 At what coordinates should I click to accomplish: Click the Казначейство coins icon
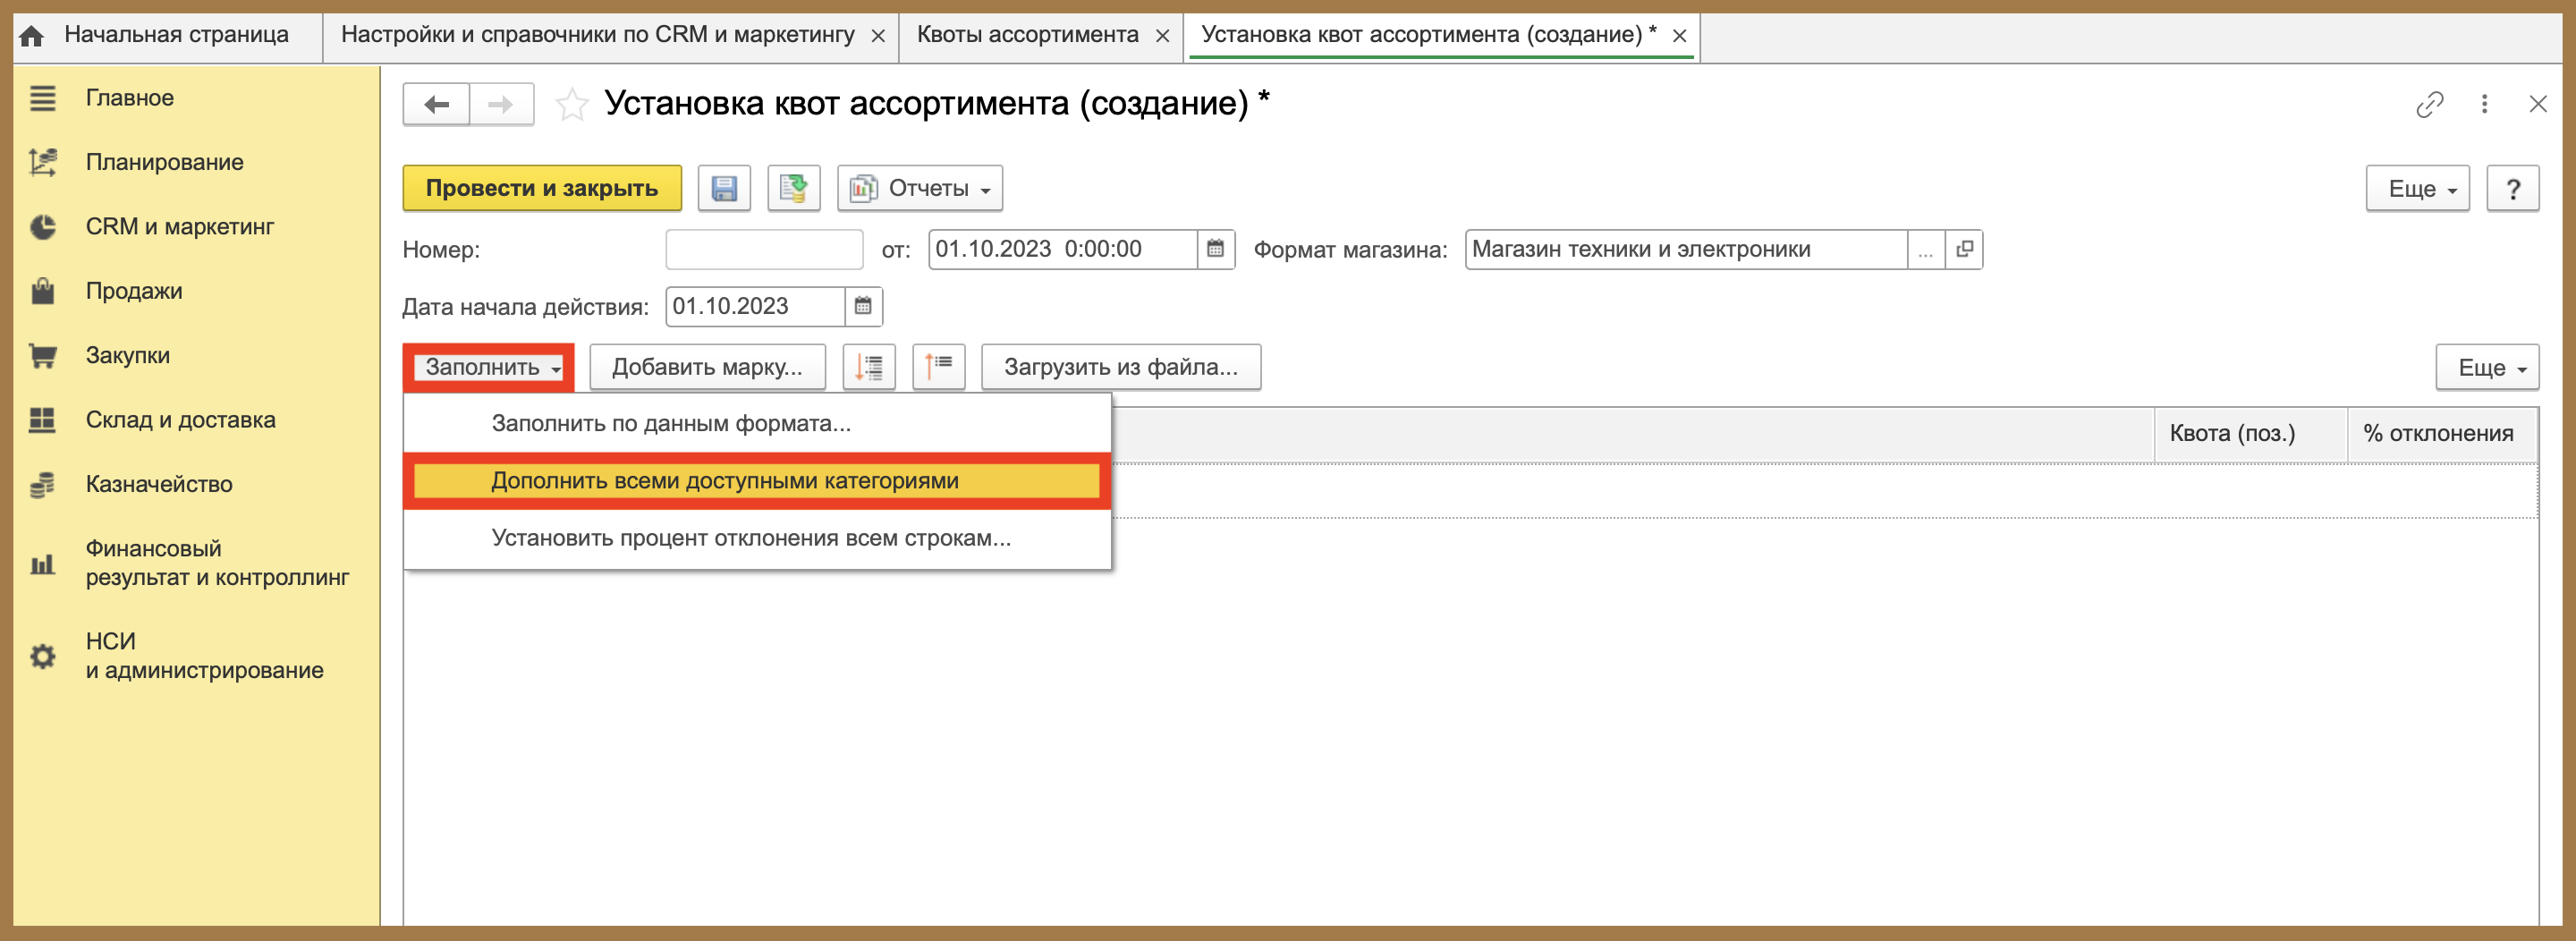click(42, 485)
